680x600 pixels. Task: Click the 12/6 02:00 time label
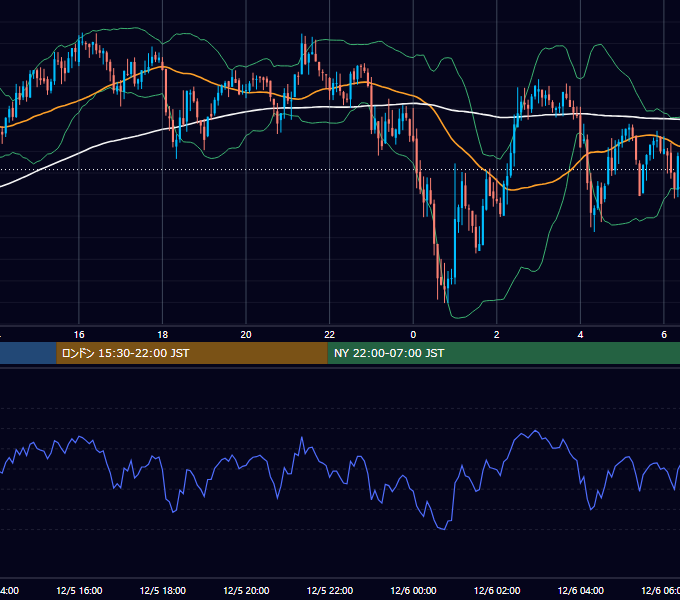(497, 590)
